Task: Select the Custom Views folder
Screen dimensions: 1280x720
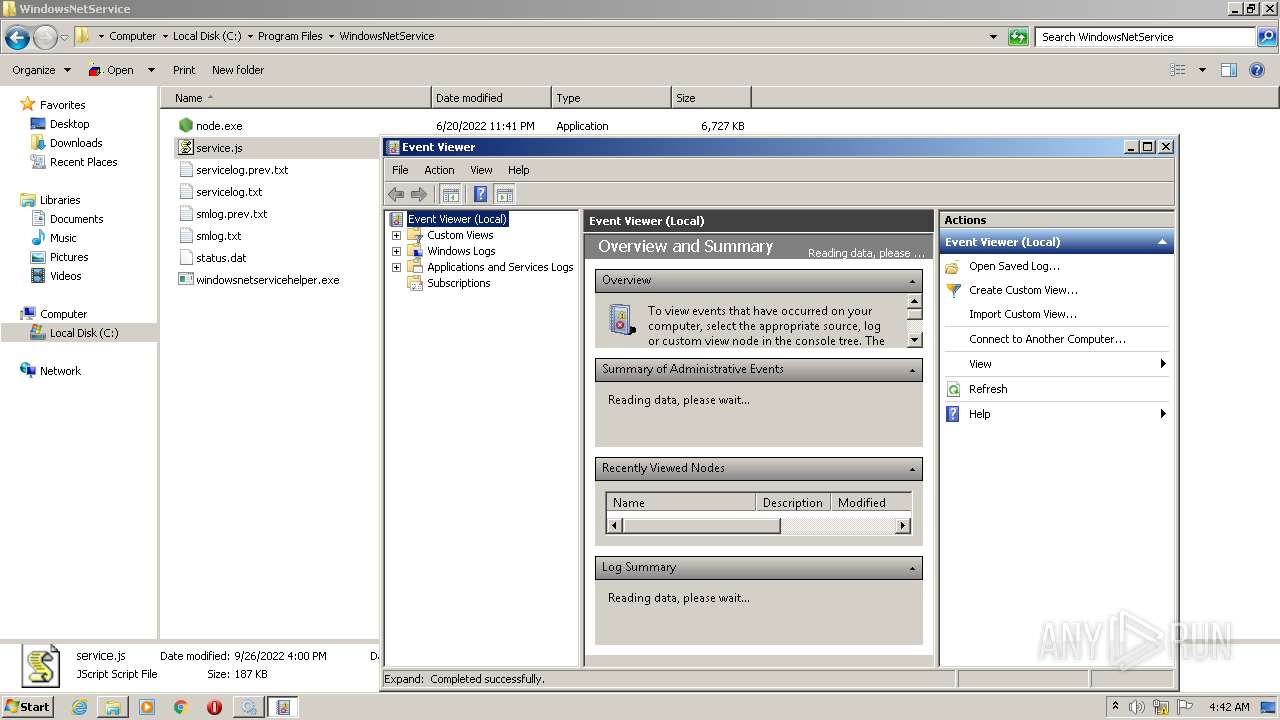Action: (460, 235)
